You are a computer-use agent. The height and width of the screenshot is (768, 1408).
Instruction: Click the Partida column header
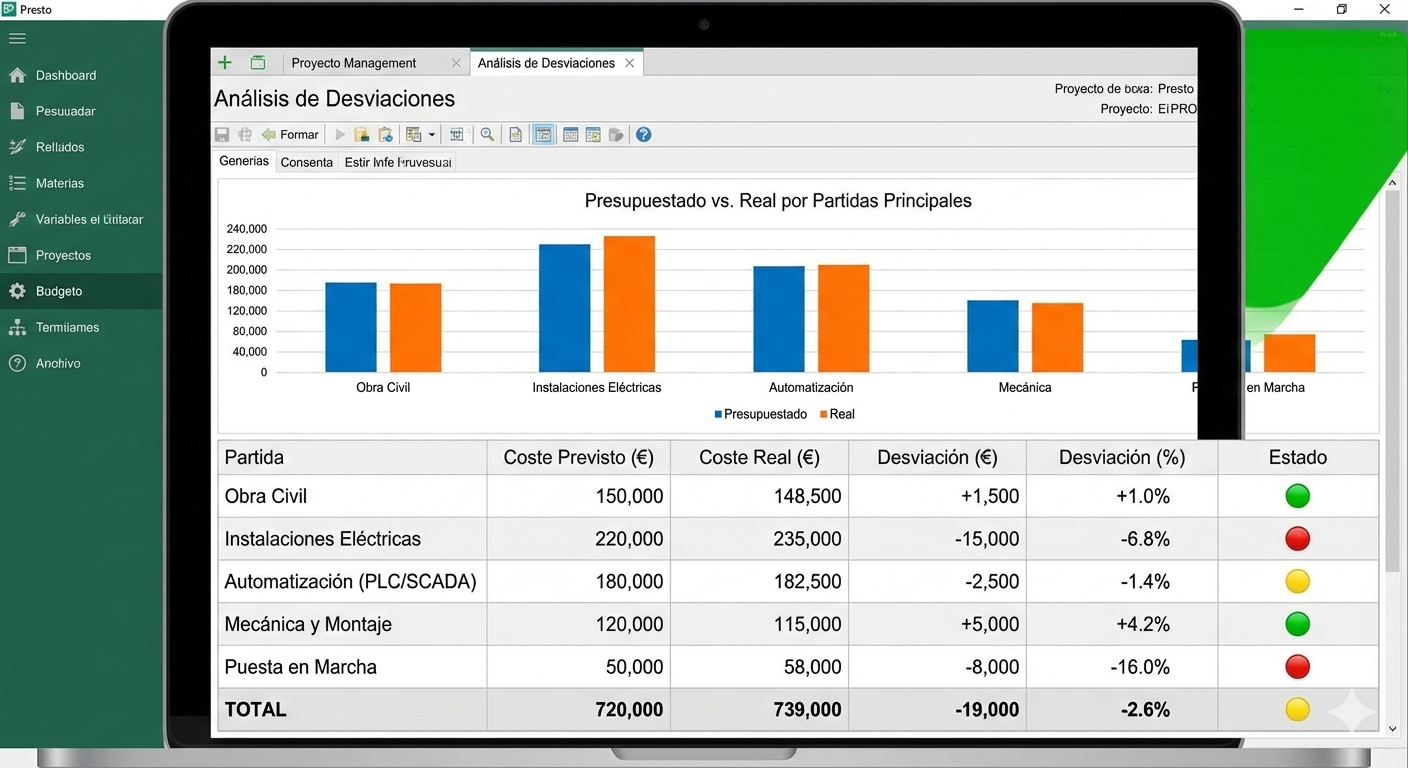353,457
